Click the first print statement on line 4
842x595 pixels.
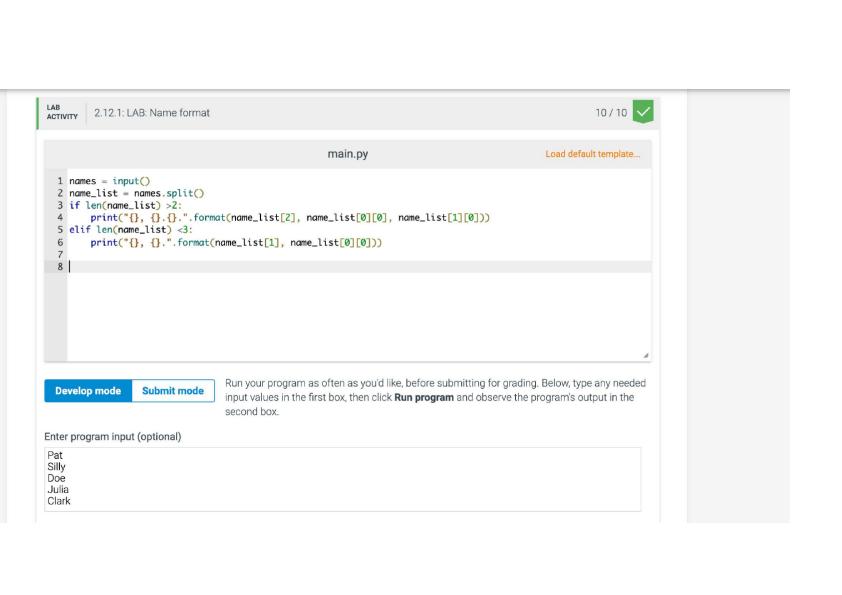point(290,217)
